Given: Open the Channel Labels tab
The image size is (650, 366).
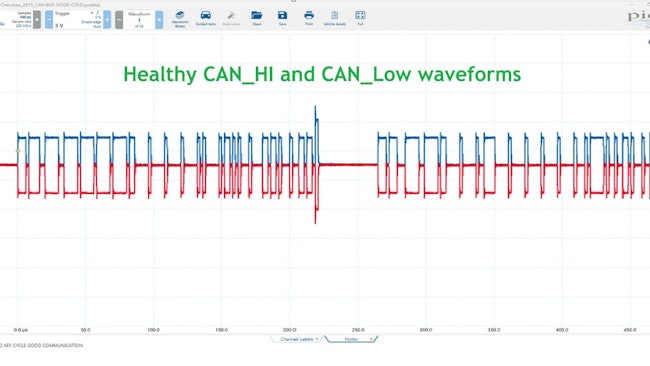Looking at the screenshot, I should coord(296,339).
